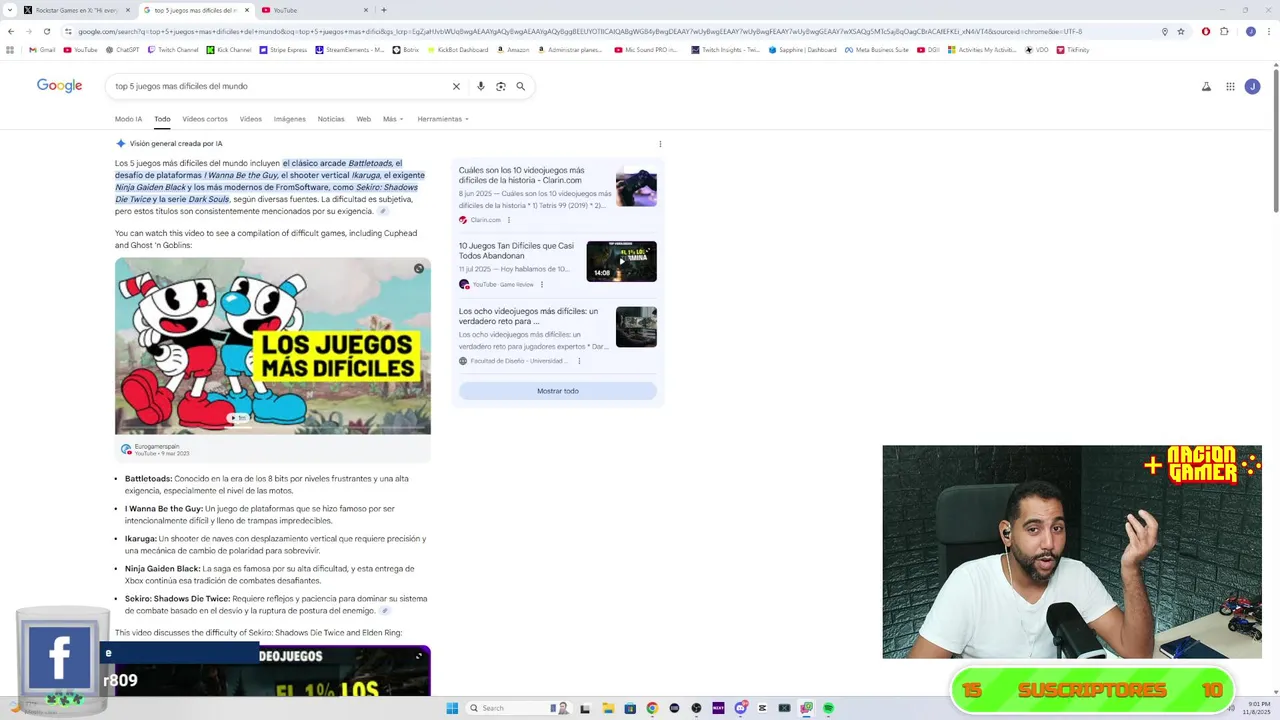Screen dimensions: 1280x720
Task: Click the page vertical scrollbar
Action: pos(1275,139)
